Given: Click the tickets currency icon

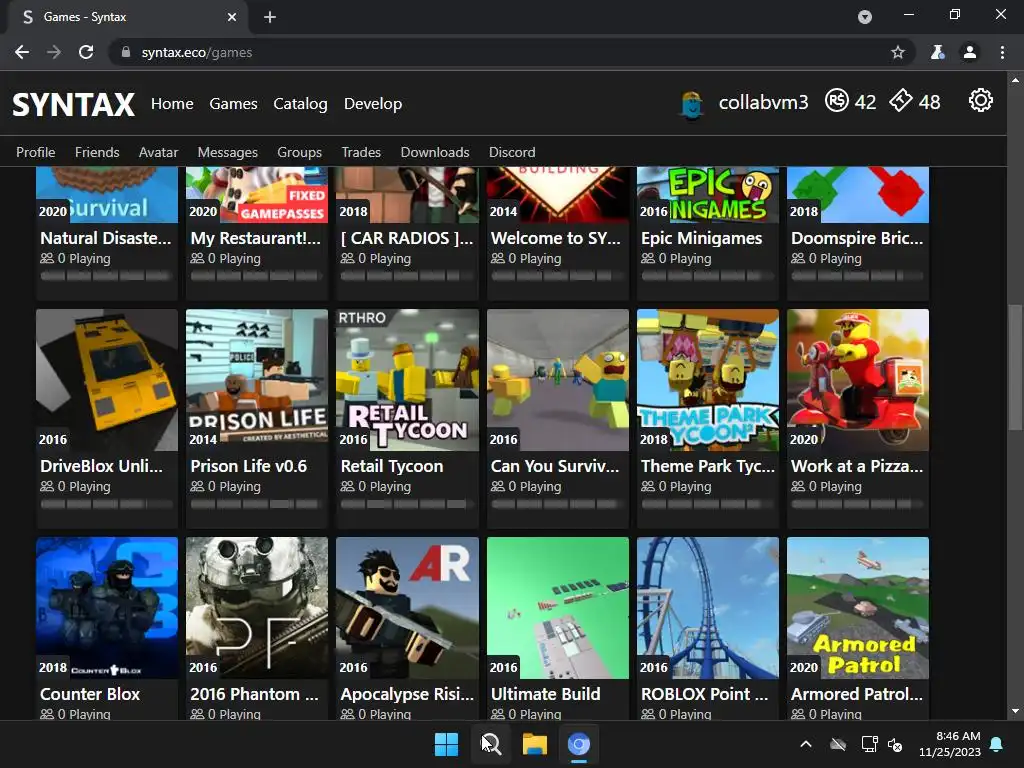Looking at the screenshot, I should point(901,101).
